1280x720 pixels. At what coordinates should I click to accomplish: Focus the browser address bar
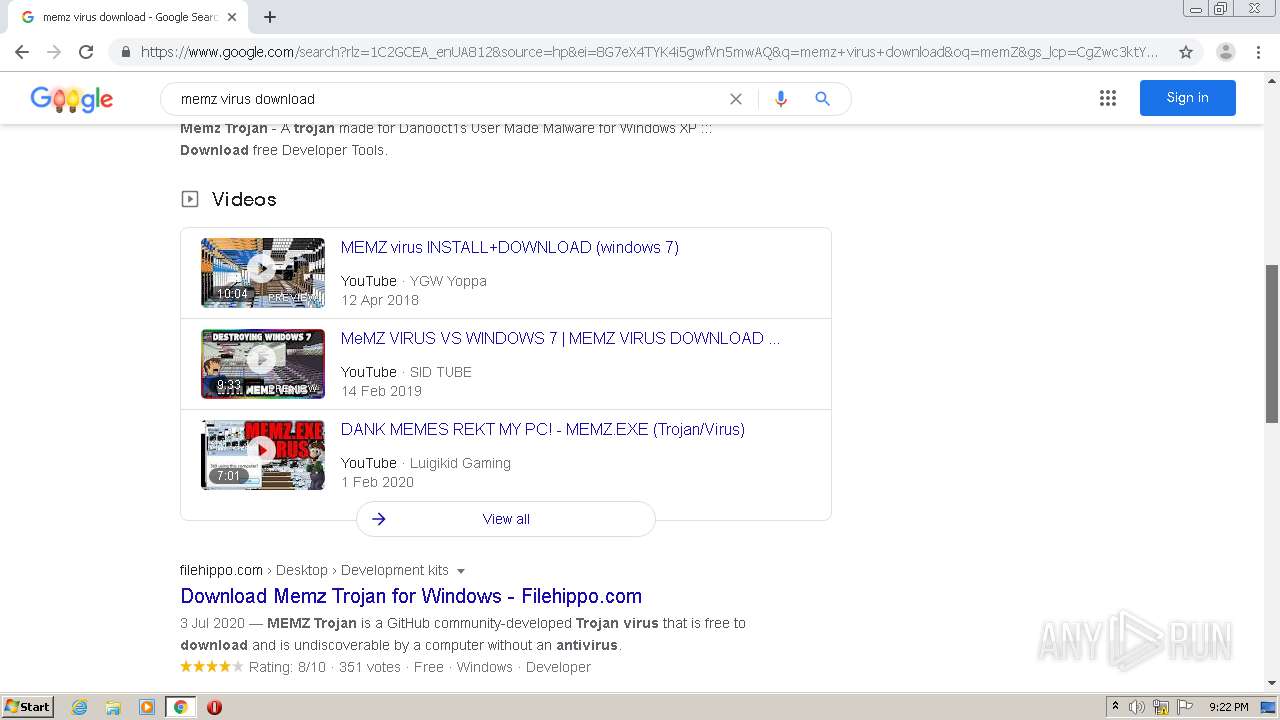coord(648,52)
